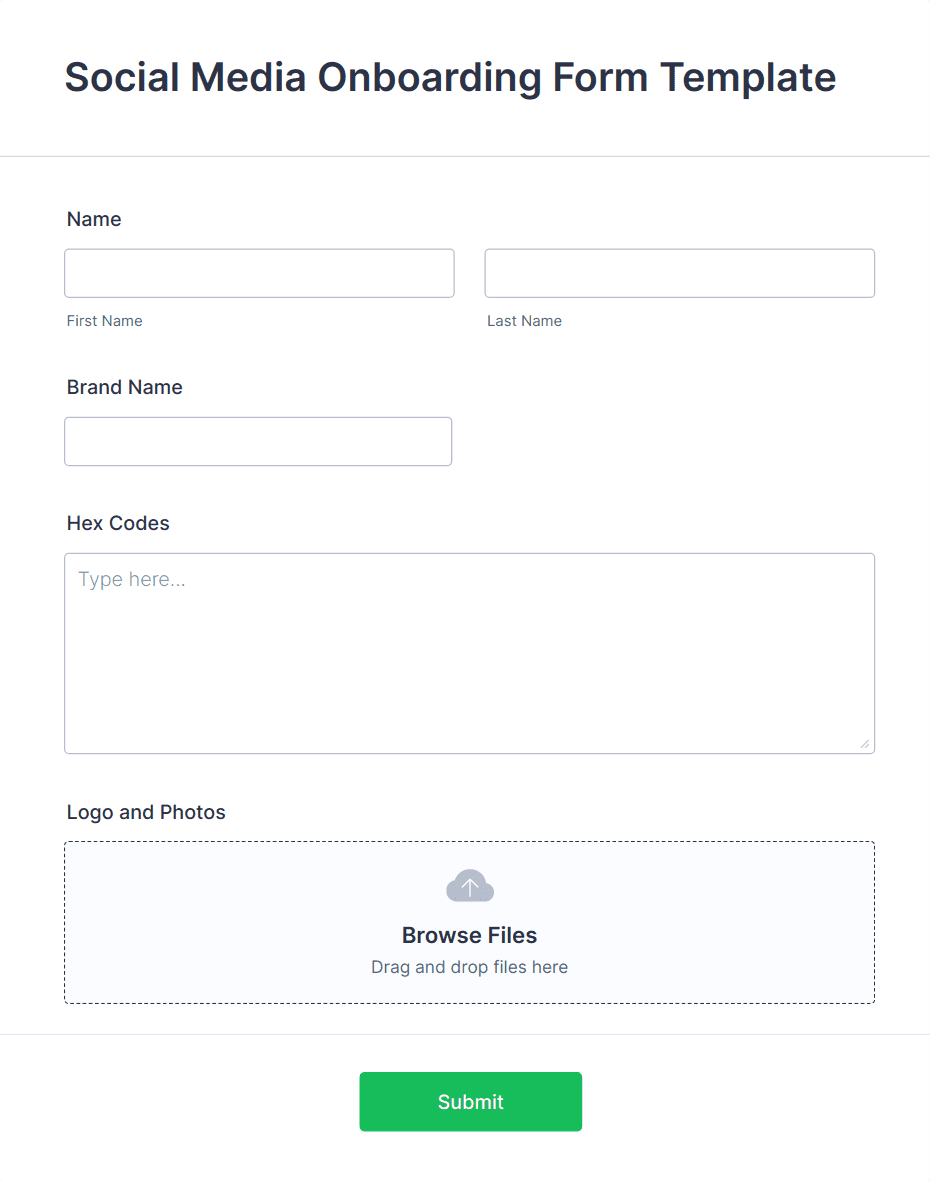Viewport: 930px width, 1181px height.
Task: Click the Logo and Photos heading
Action: (146, 812)
